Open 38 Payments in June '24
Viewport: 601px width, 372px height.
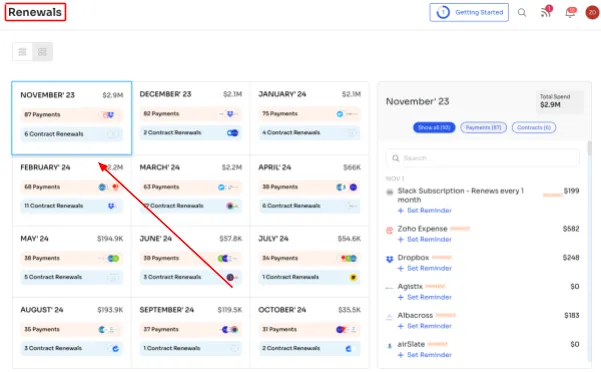(190, 258)
